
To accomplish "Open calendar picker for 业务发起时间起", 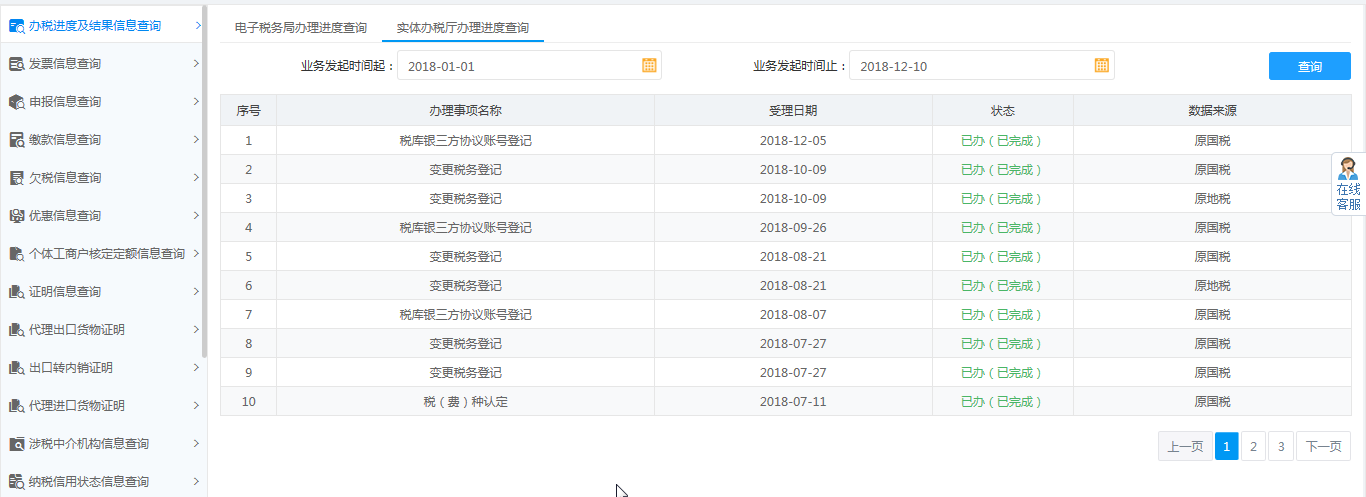I will click(x=649, y=66).
